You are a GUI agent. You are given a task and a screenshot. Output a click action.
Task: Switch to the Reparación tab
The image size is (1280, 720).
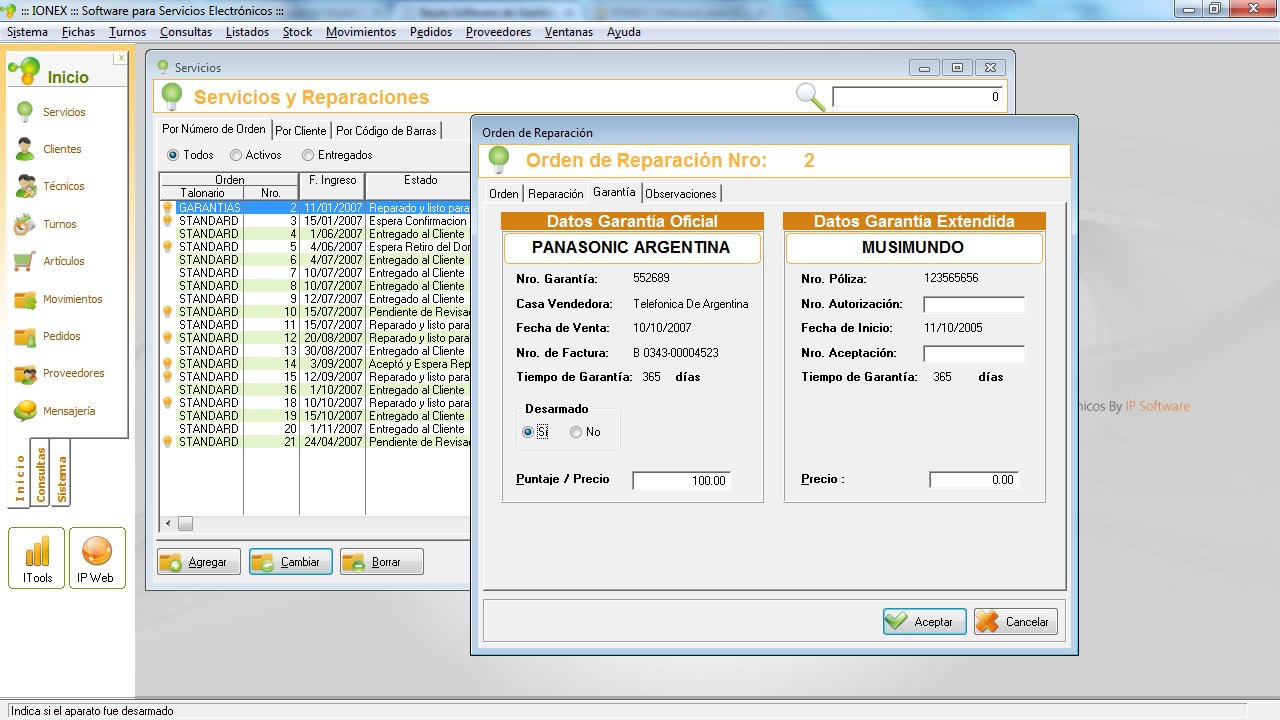point(556,194)
